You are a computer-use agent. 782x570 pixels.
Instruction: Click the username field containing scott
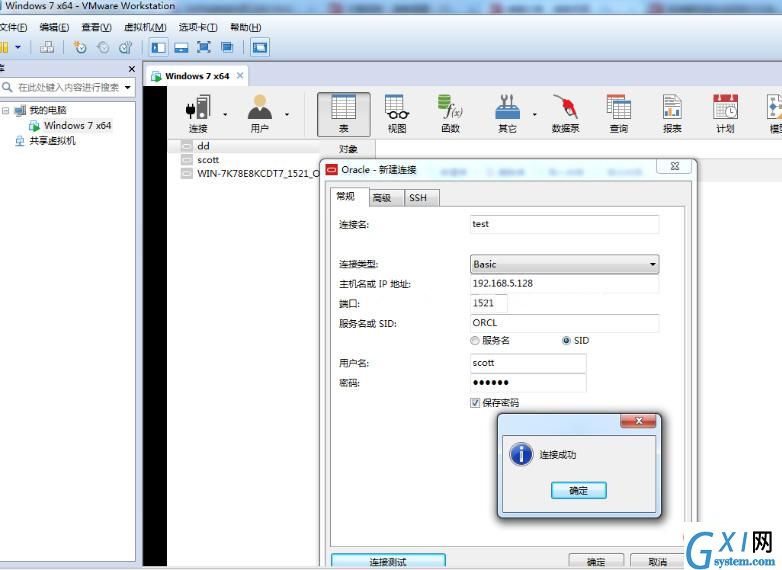528,363
